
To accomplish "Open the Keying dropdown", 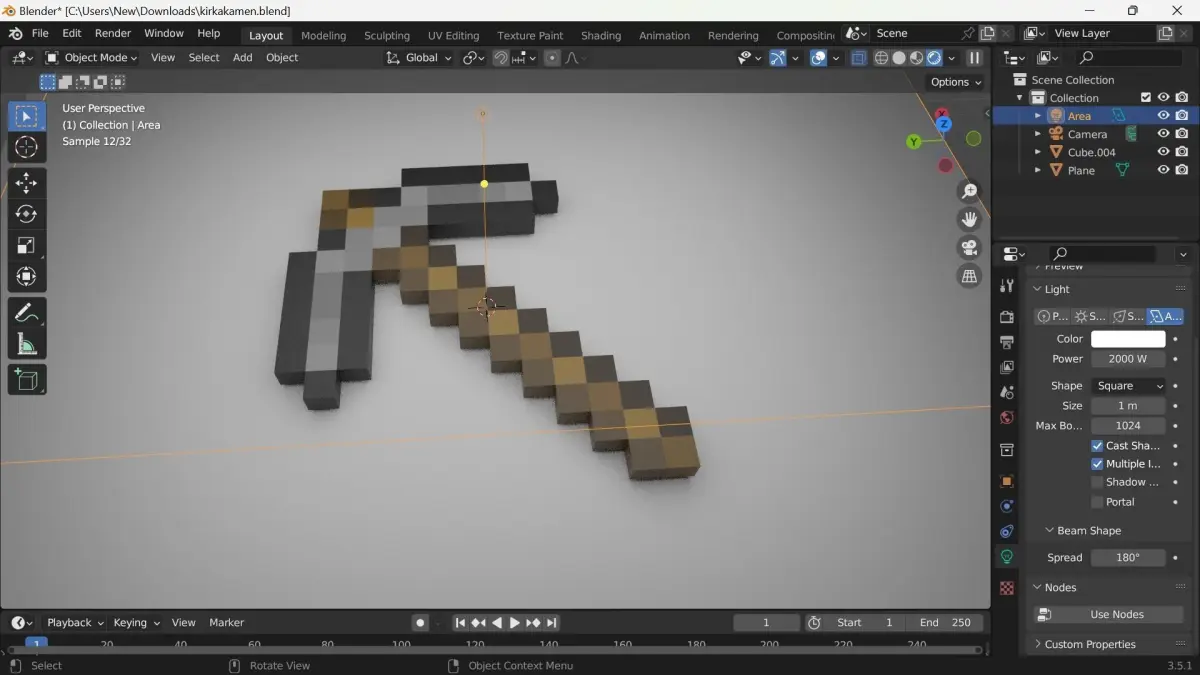I will (x=135, y=622).
